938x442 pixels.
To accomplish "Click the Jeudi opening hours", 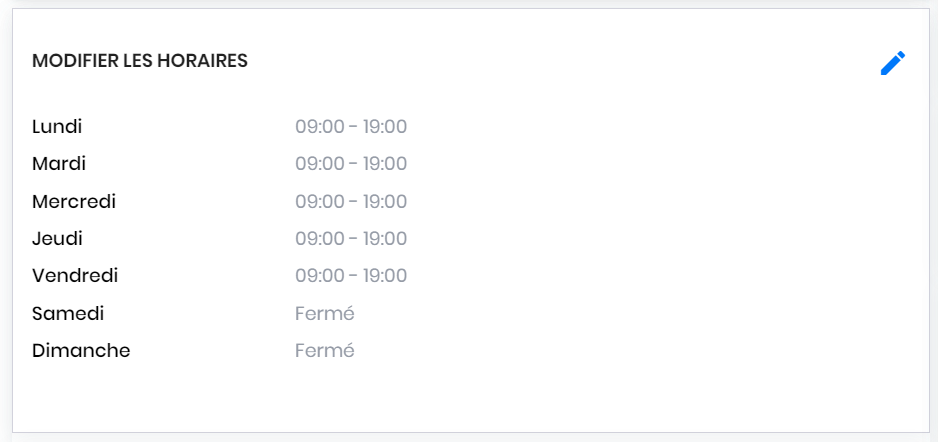I will (351, 239).
